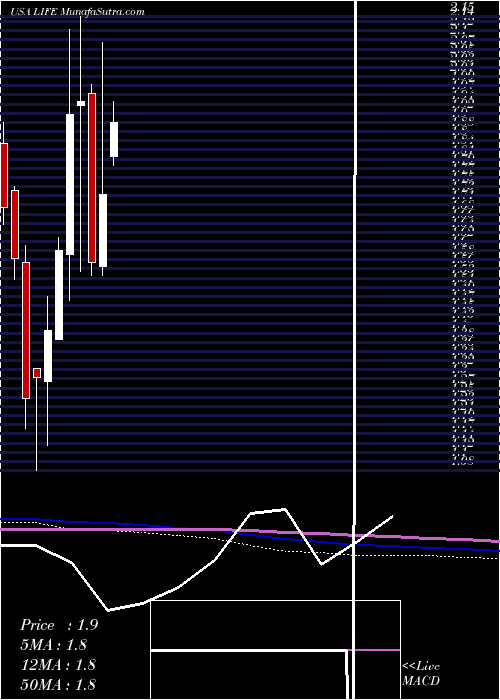Click the tiny white candlestick with the longest wick

[x=81, y=104]
